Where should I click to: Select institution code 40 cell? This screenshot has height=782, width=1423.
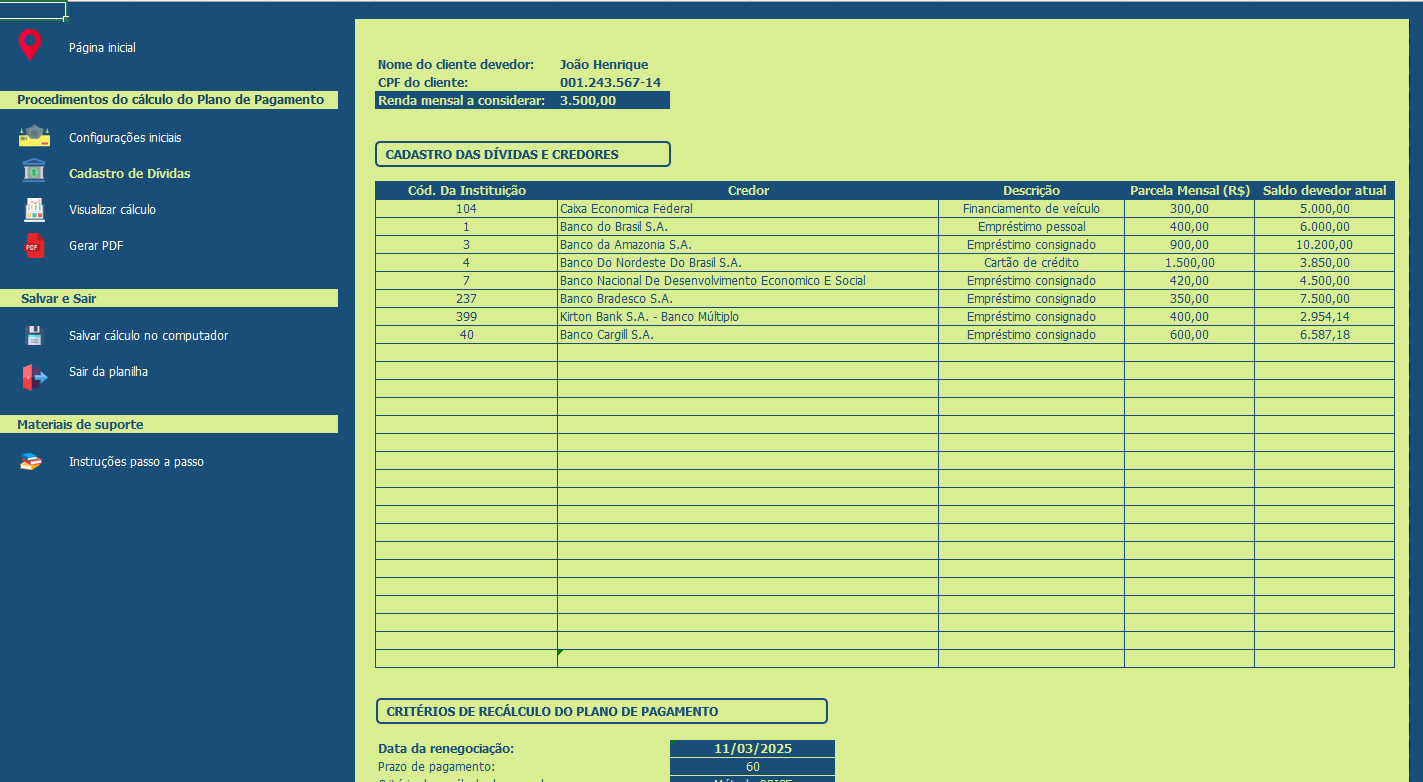[466, 335]
